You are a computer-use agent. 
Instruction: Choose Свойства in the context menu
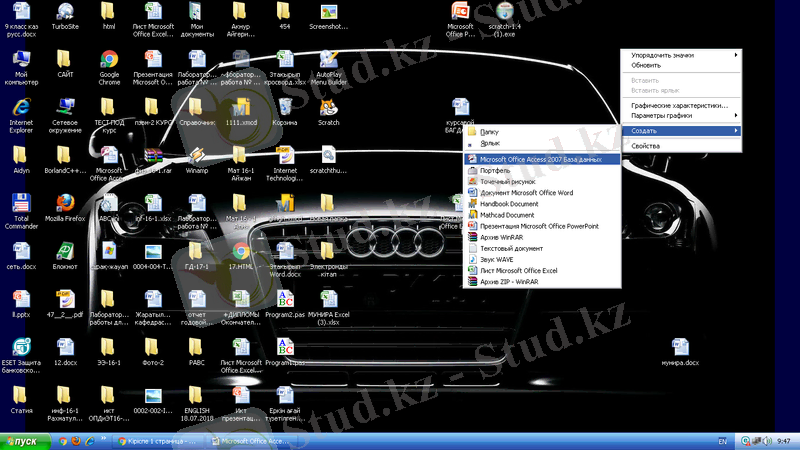point(646,146)
